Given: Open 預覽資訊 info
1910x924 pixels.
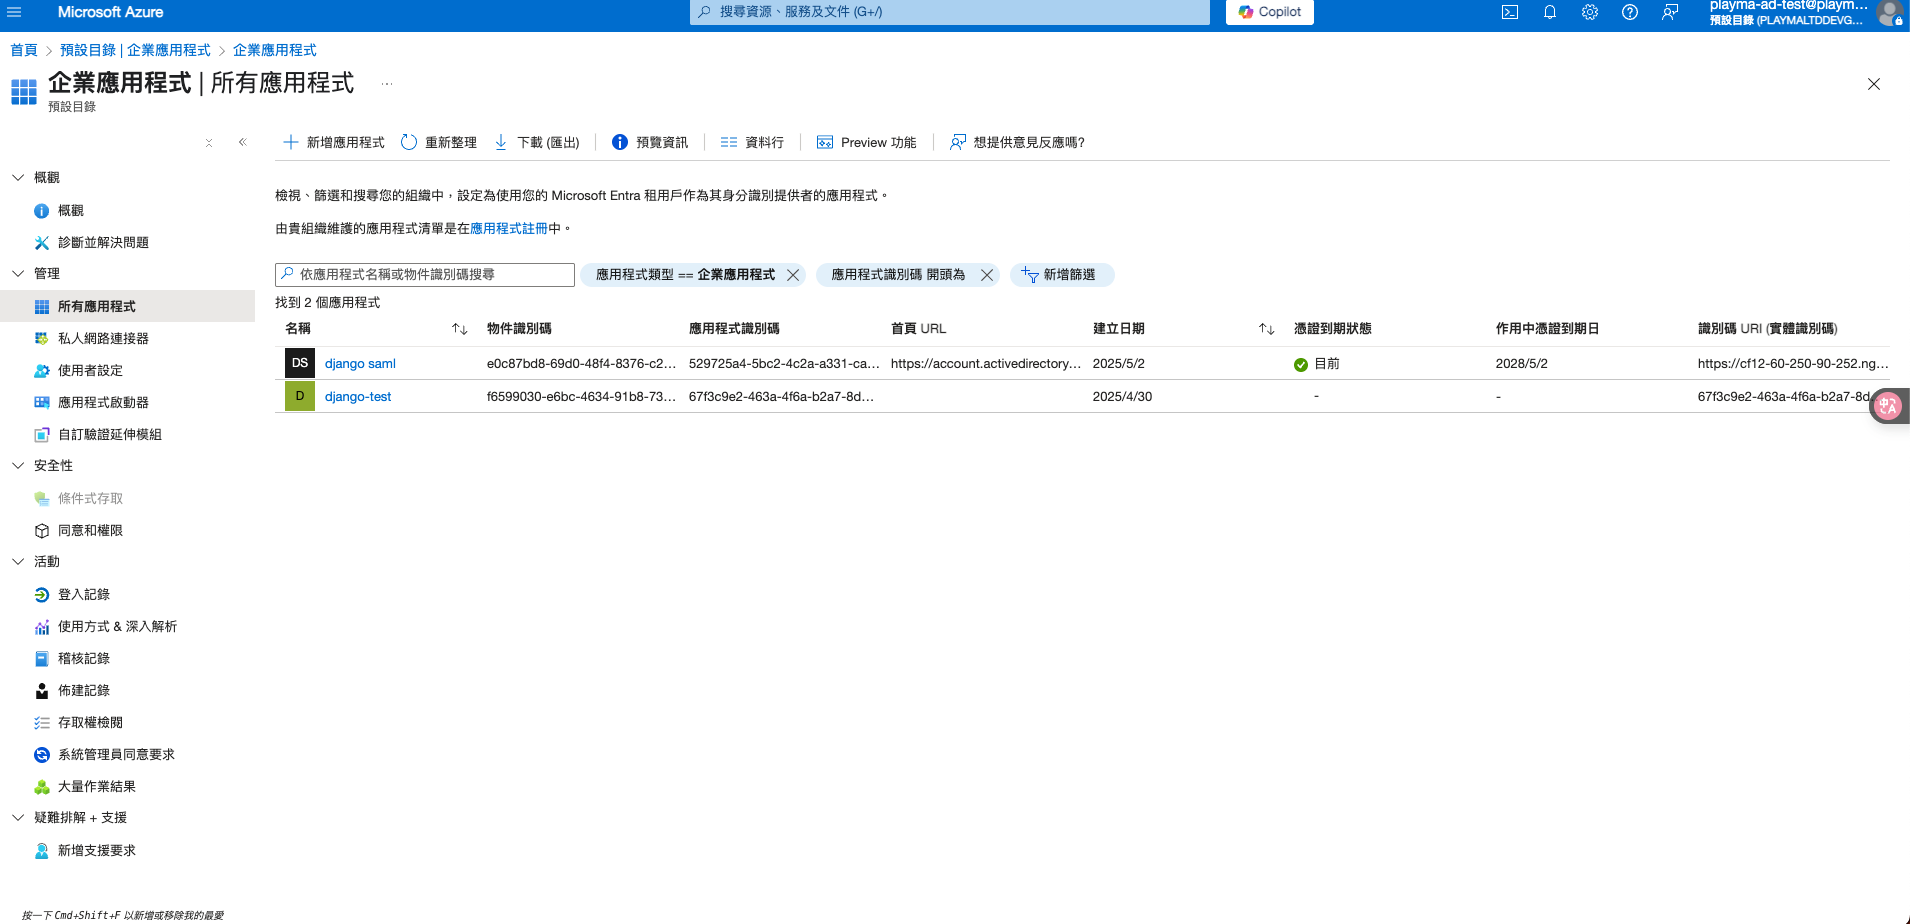Looking at the screenshot, I should point(650,142).
